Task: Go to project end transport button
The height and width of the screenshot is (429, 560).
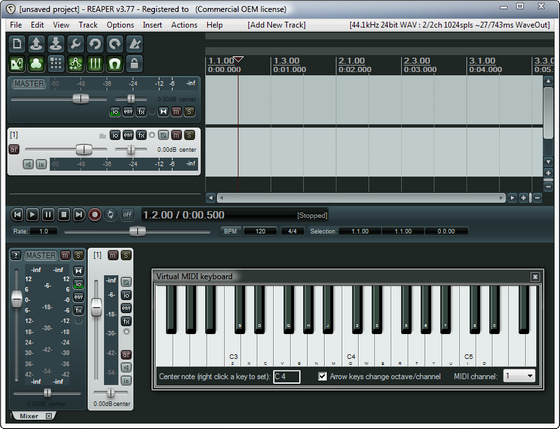Action: tap(79, 215)
